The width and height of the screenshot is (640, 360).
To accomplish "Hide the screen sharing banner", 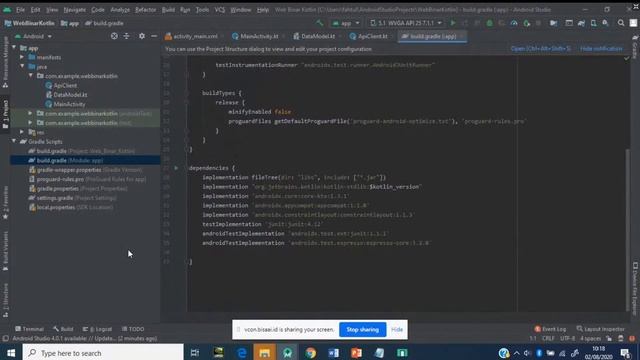I will point(397,329).
